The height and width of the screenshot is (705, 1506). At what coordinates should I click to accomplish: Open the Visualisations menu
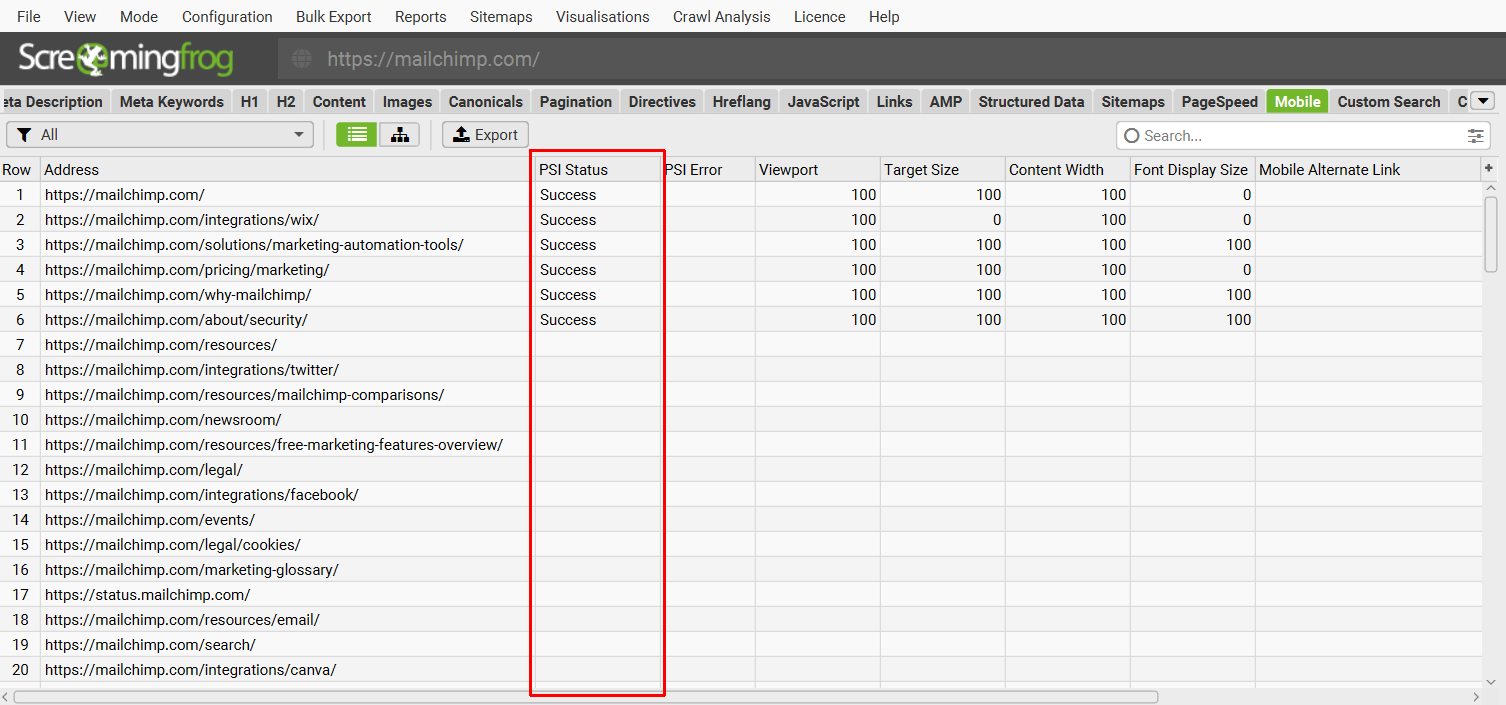pos(603,17)
